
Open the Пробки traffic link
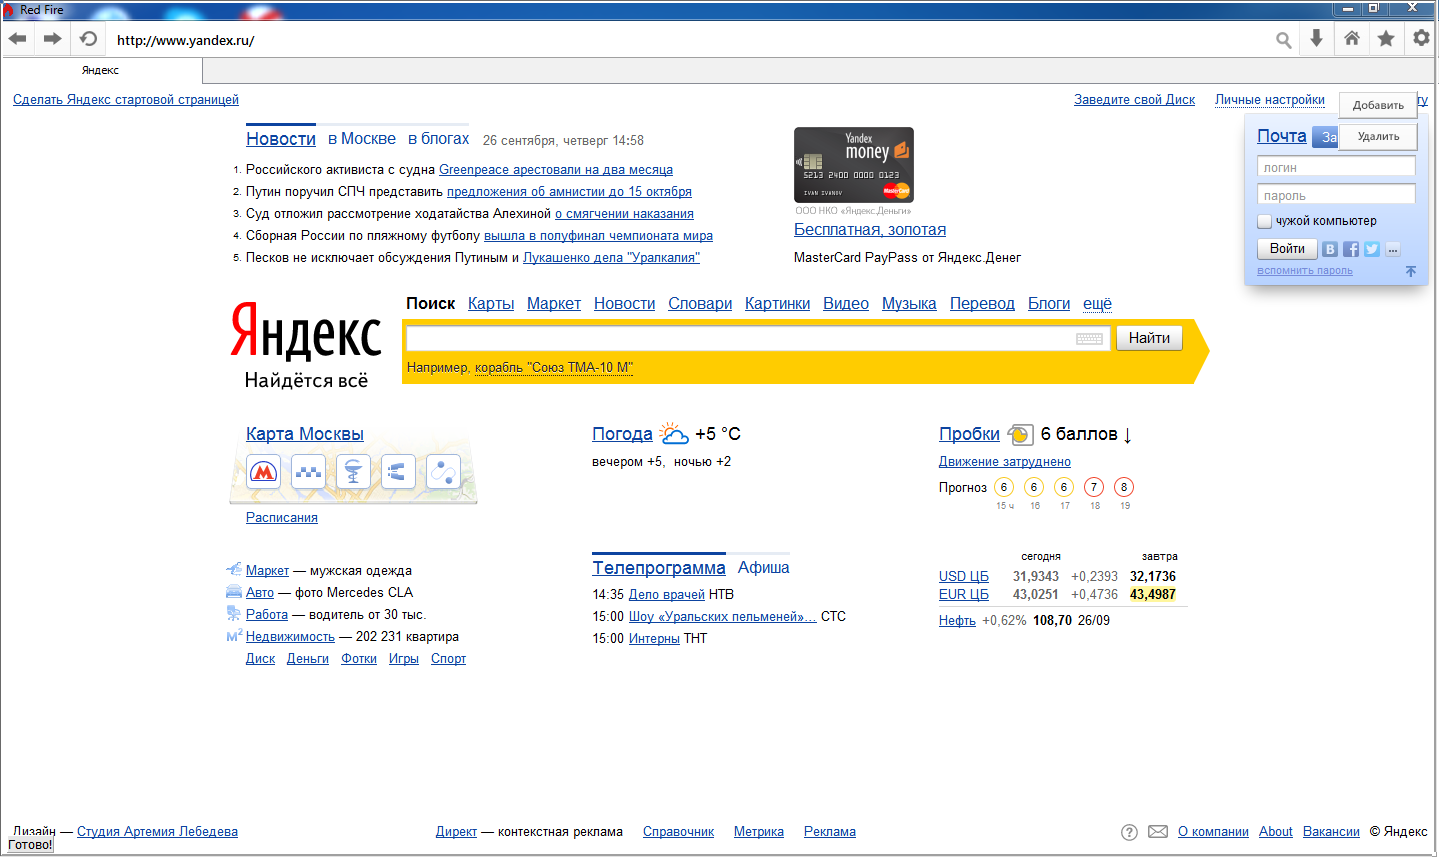click(969, 434)
